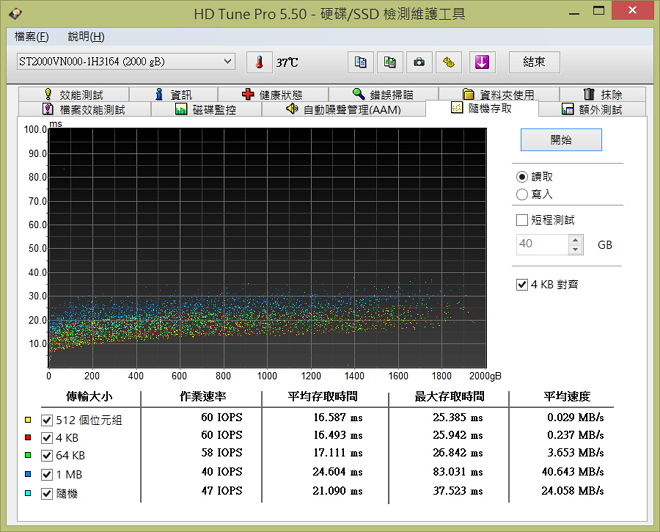
Task: Open the drive selection dropdown ST2000VN000
Action: coord(126,61)
